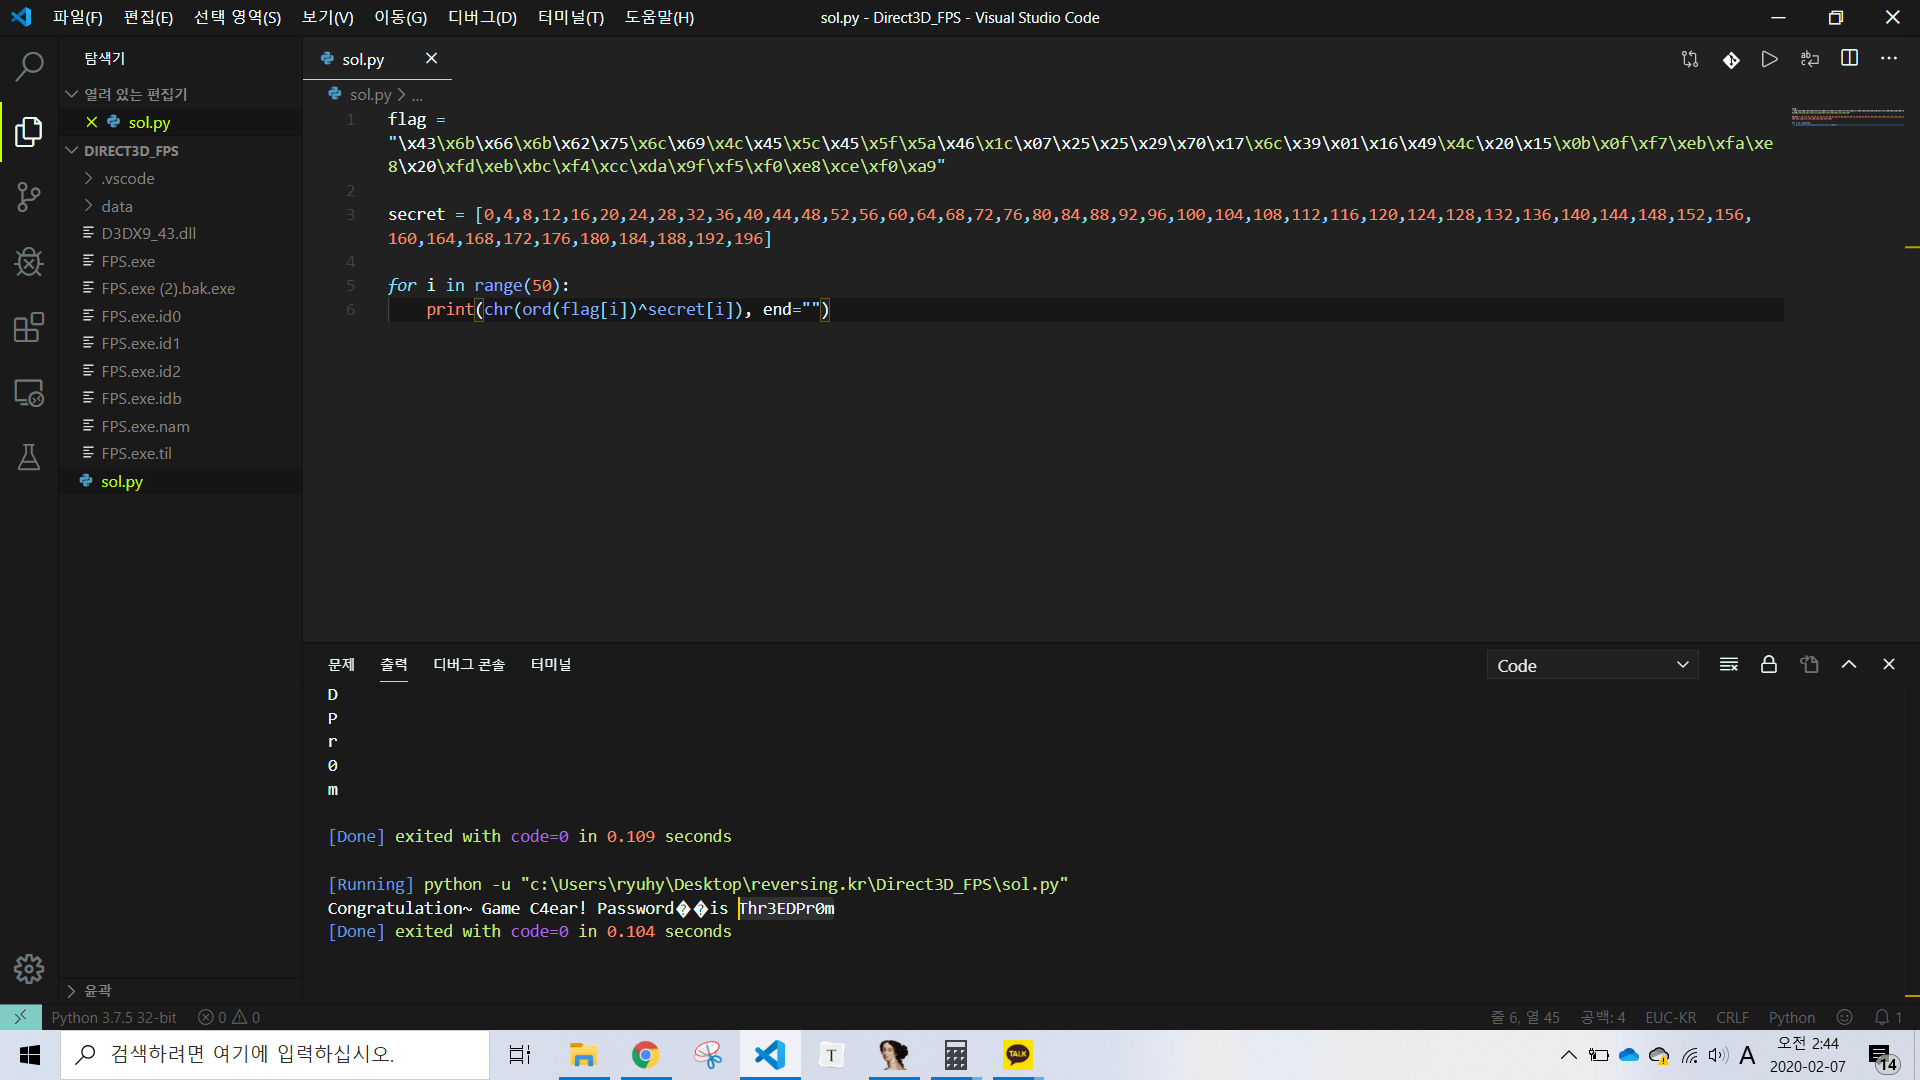Toggle output panel scroll lock
The width and height of the screenshot is (1920, 1080).
pyautogui.click(x=1768, y=665)
